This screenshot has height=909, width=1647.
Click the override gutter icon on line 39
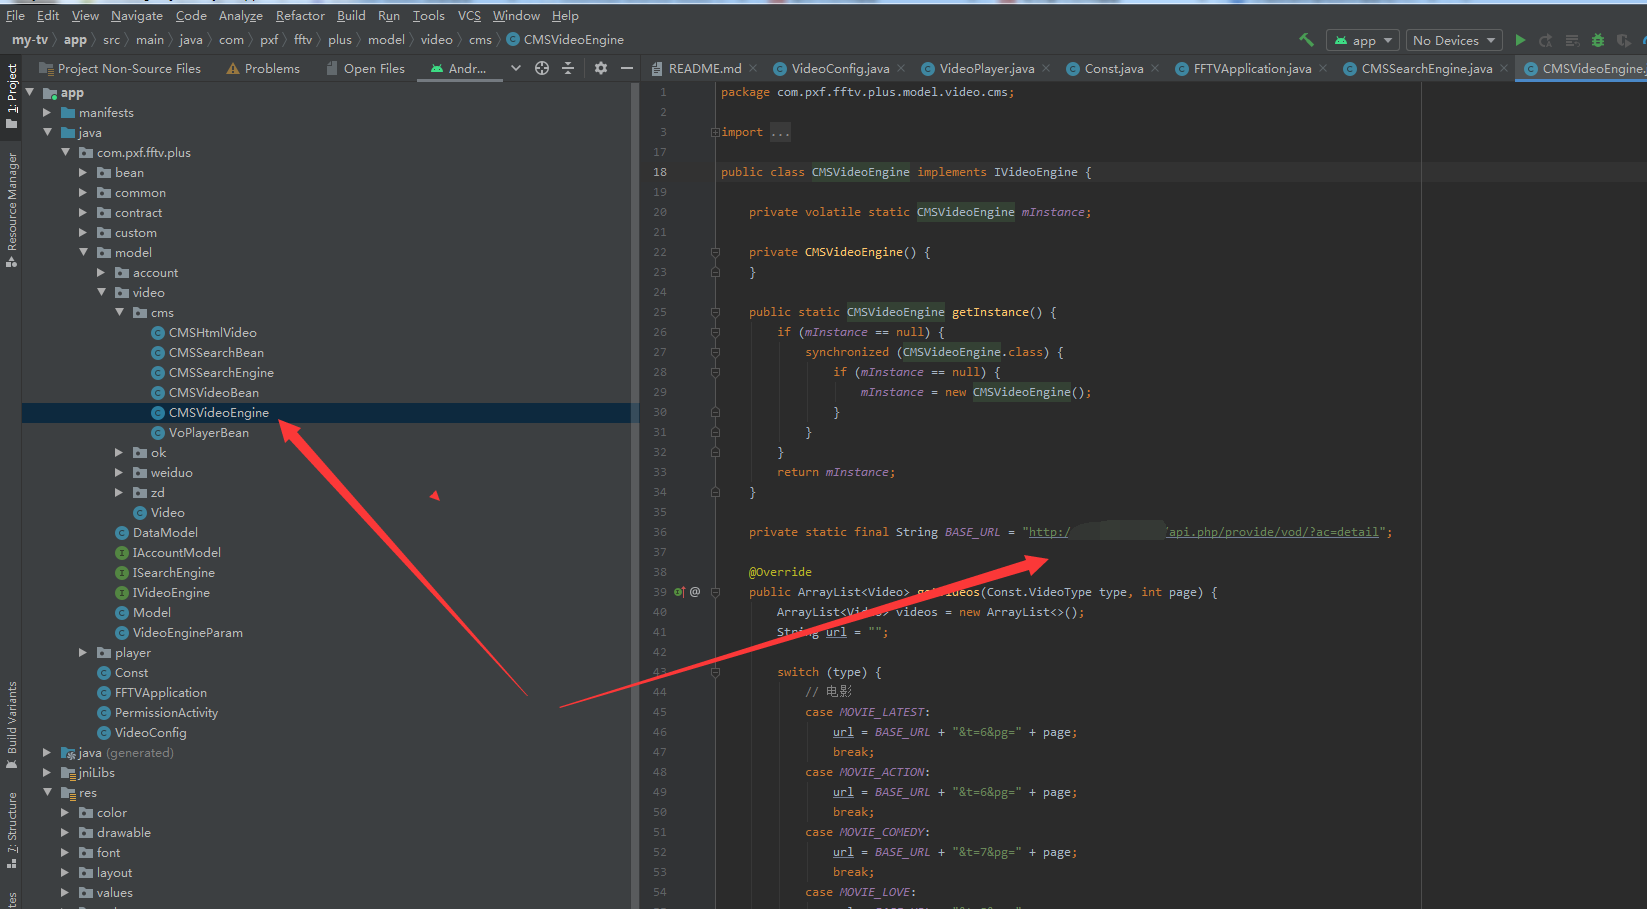679,592
